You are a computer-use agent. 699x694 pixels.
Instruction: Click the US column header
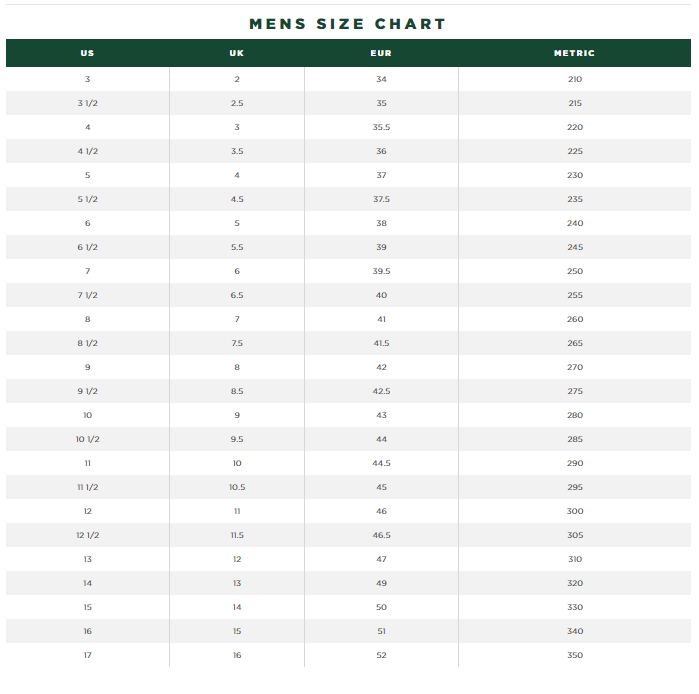click(87, 53)
